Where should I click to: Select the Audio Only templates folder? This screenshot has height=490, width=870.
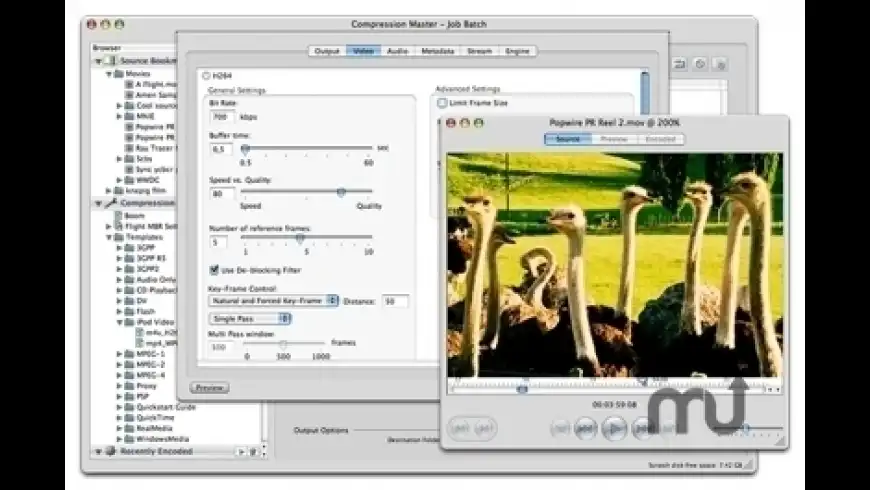coord(150,280)
